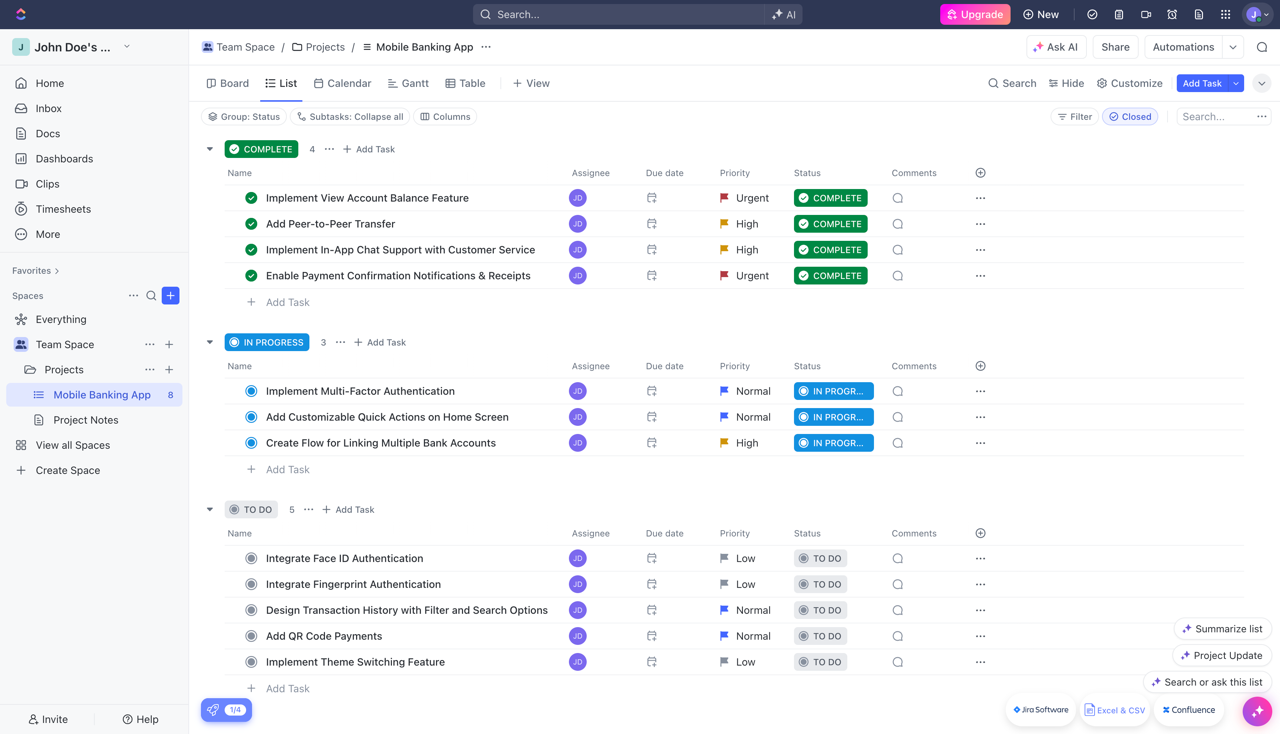This screenshot has width=1280, height=734.
Task: Collapse the IN PROGRESS task group
Action: [209, 341]
